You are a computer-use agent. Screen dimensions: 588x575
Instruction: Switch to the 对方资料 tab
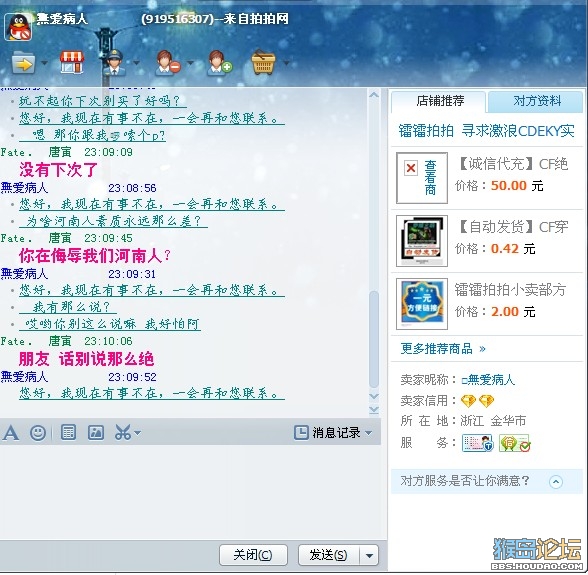tap(536, 101)
